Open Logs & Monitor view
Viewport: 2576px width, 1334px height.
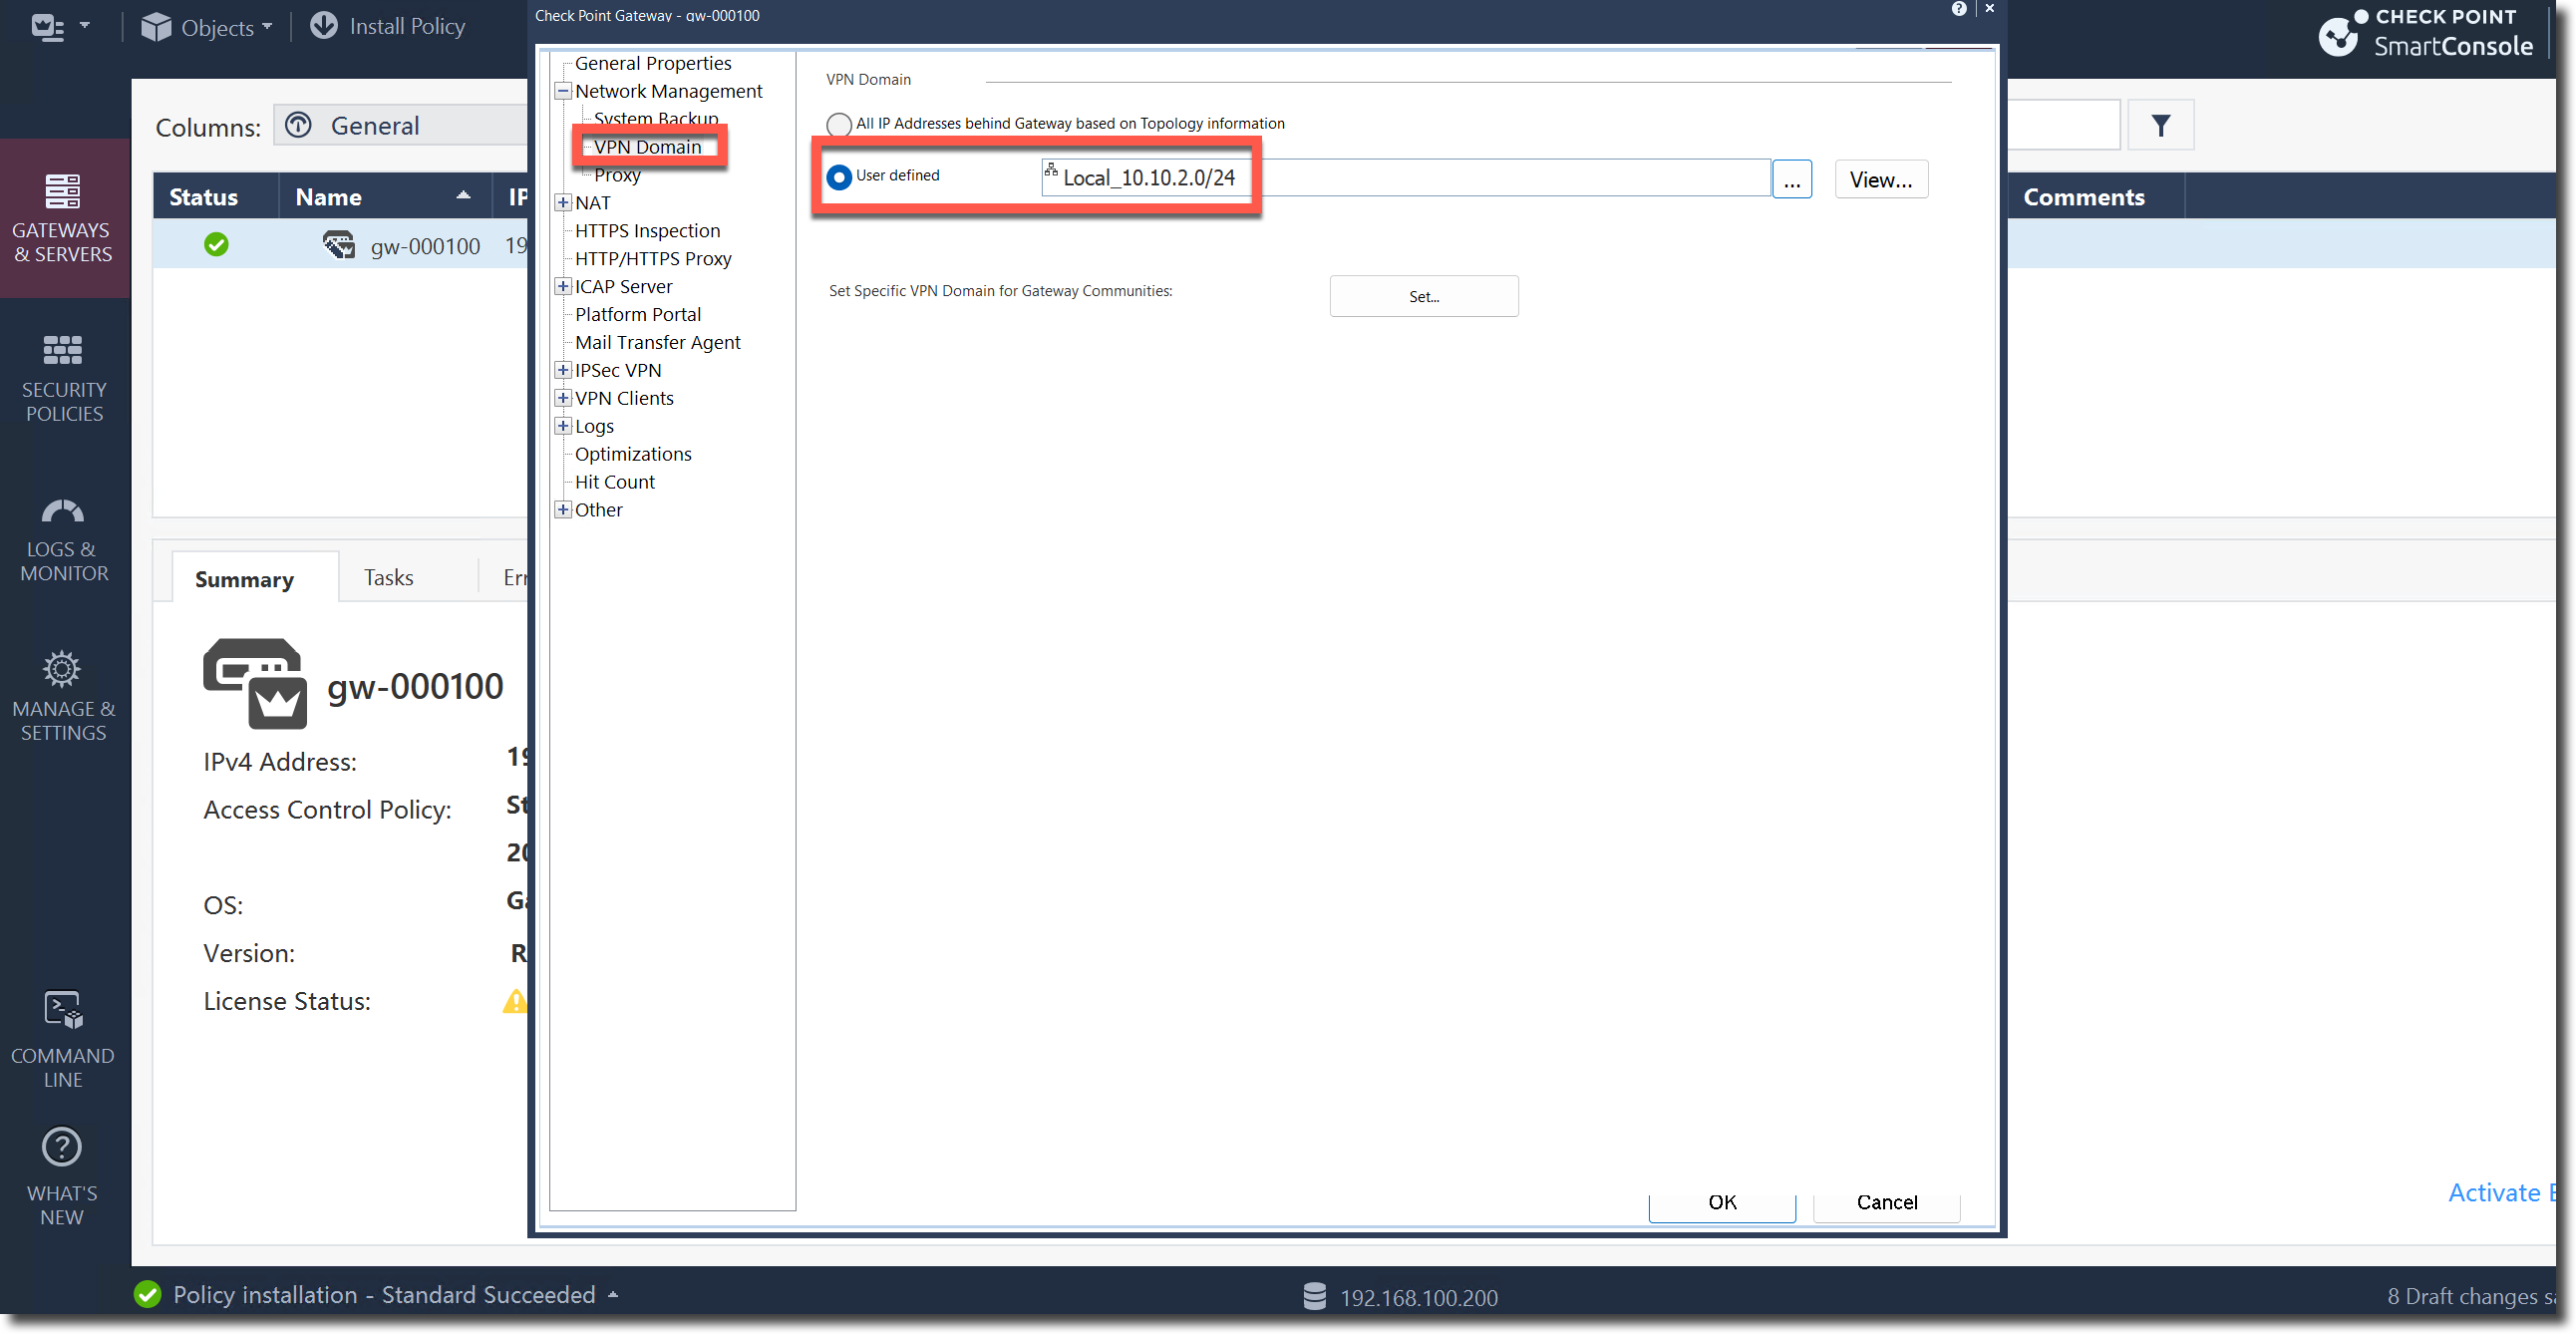click(63, 537)
